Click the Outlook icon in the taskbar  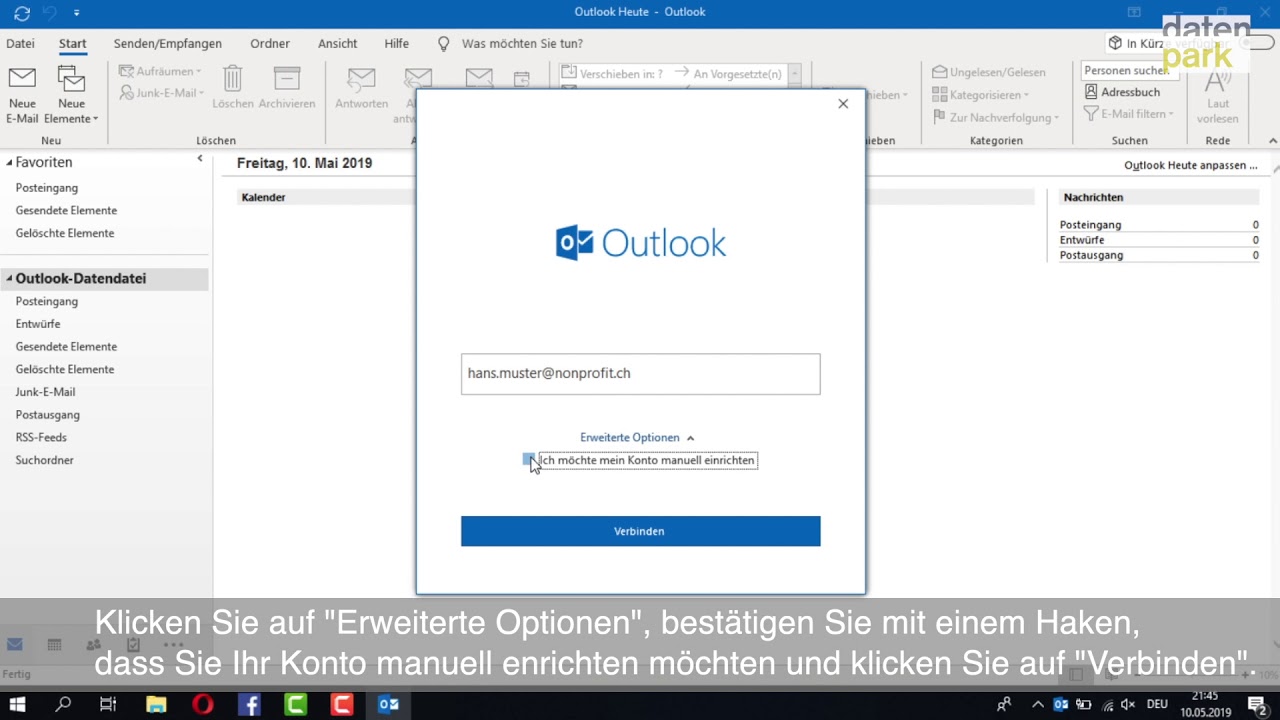tap(389, 705)
